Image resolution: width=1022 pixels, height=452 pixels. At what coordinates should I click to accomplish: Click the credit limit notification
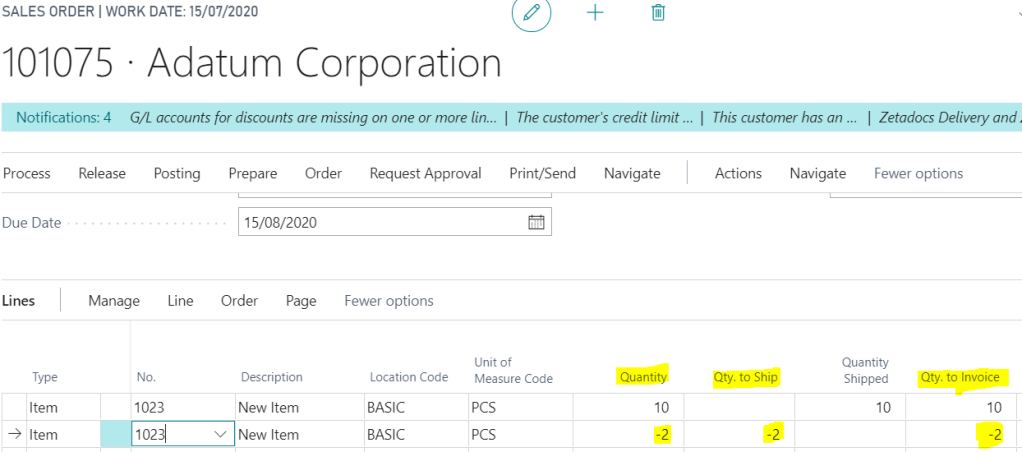point(604,118)
